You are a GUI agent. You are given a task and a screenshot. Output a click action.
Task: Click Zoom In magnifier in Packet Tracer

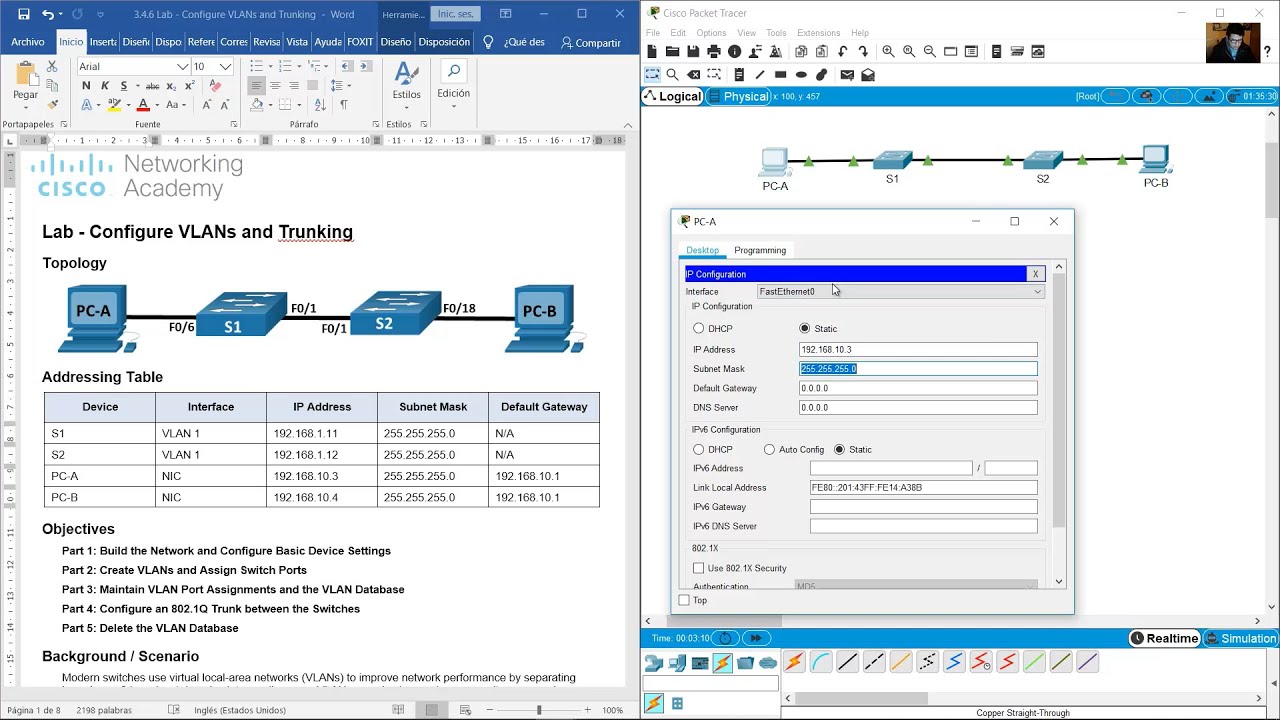[x=888, y=51]
